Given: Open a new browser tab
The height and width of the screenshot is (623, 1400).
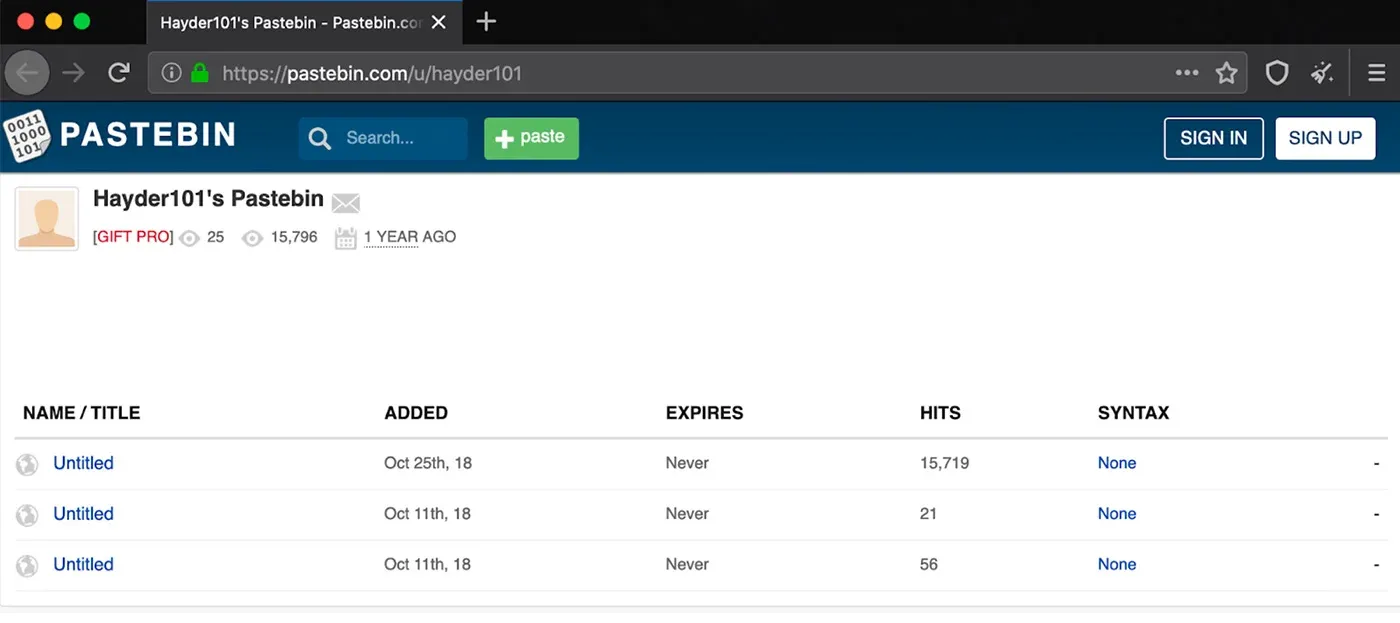Looking at the screenshot, I should tap(486, 21).
